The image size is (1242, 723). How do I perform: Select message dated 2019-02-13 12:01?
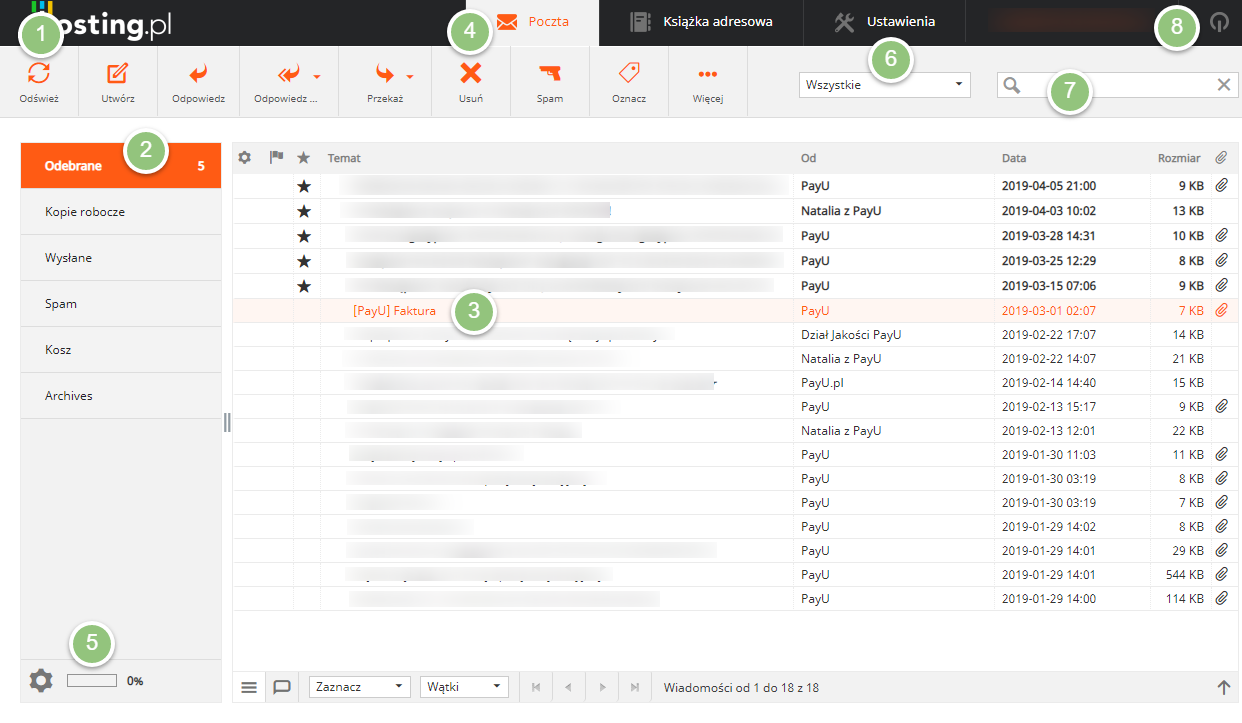pyautogui.click(x=736, y=431)
